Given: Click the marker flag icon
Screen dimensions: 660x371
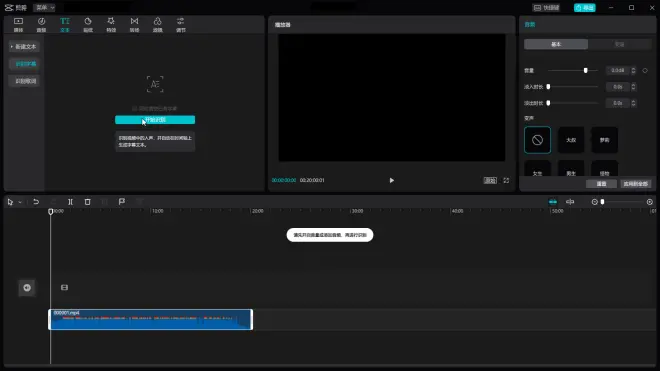Looking at the screenshot, I should click(x=122, y=202).
